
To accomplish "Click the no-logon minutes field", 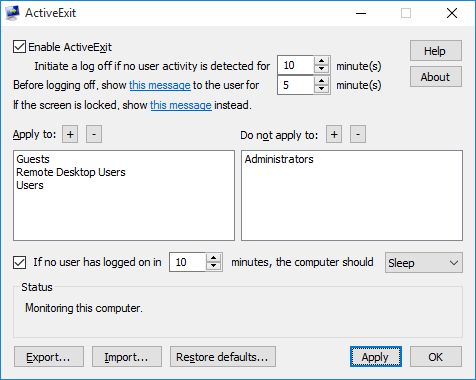I will point(188,262).
